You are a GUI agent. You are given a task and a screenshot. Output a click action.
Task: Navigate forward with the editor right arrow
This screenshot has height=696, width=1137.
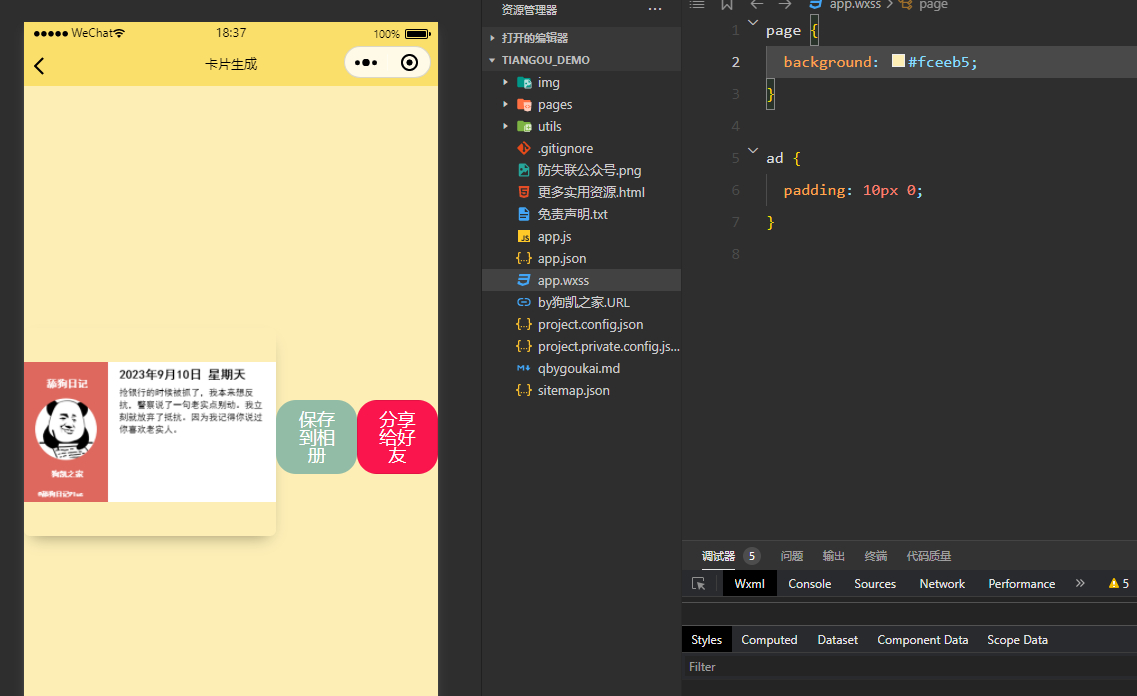[785, 5]
